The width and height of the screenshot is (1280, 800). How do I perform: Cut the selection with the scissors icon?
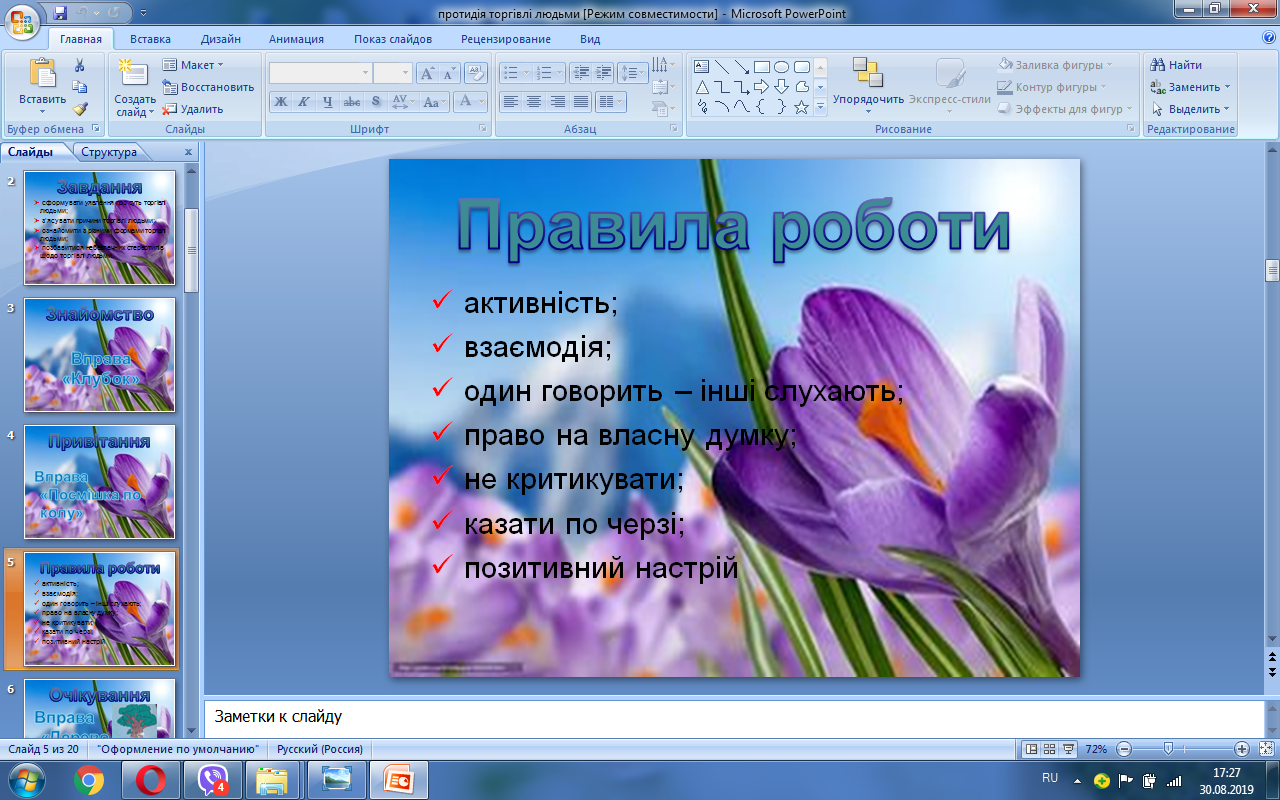[x=80, y=65]
